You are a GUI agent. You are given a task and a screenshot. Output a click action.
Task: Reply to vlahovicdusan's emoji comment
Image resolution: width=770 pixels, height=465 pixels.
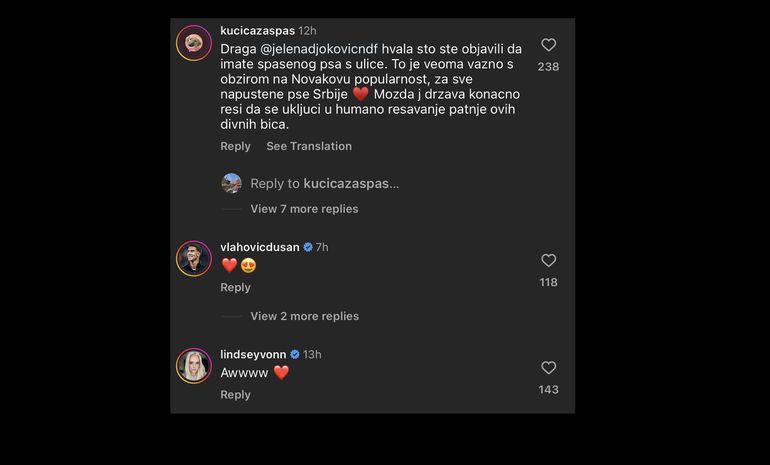tap(235, 287)
